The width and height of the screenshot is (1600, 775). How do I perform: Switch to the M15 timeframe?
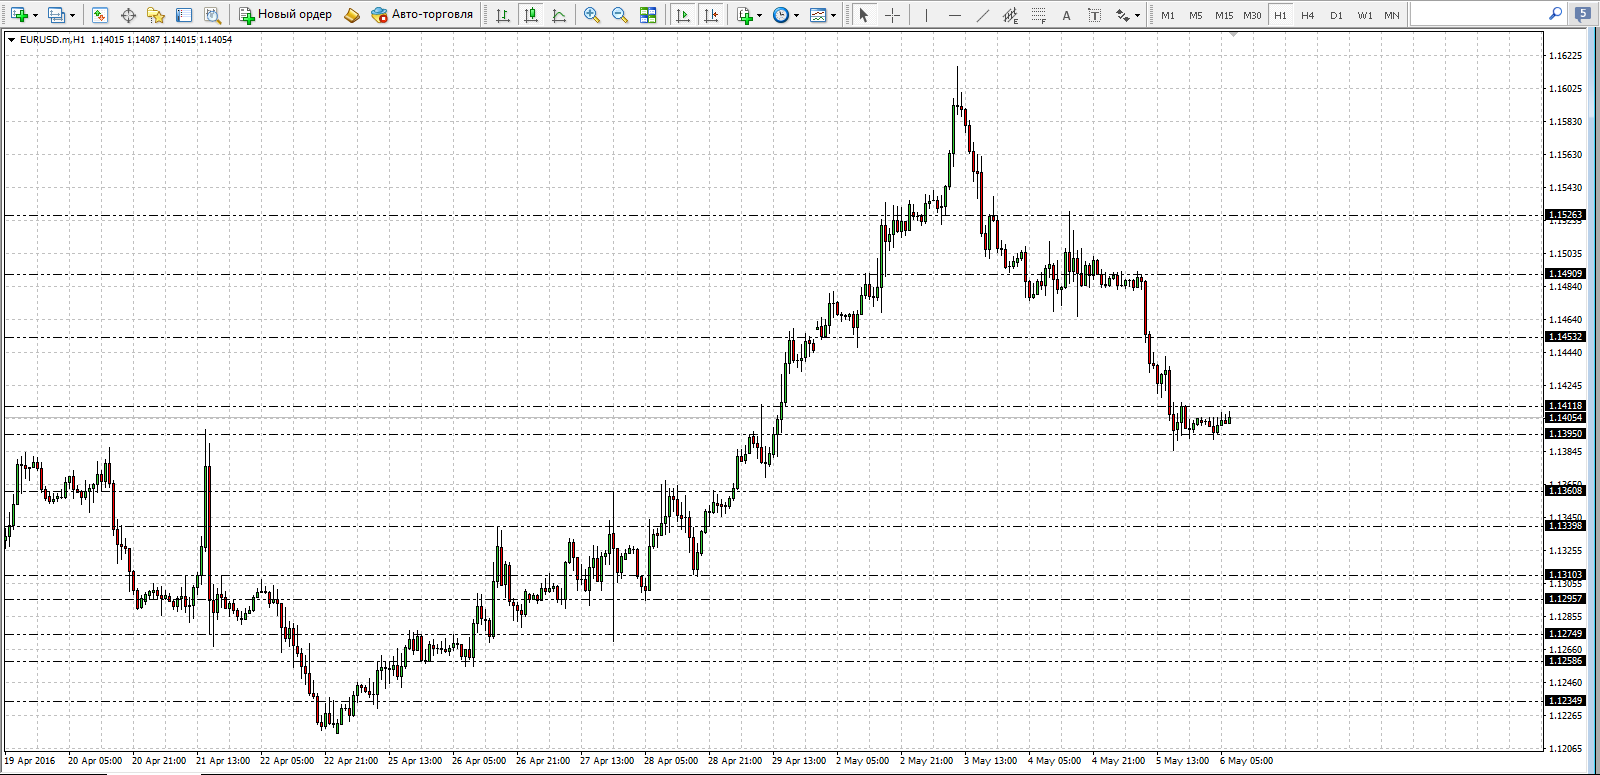point(1224,15)
